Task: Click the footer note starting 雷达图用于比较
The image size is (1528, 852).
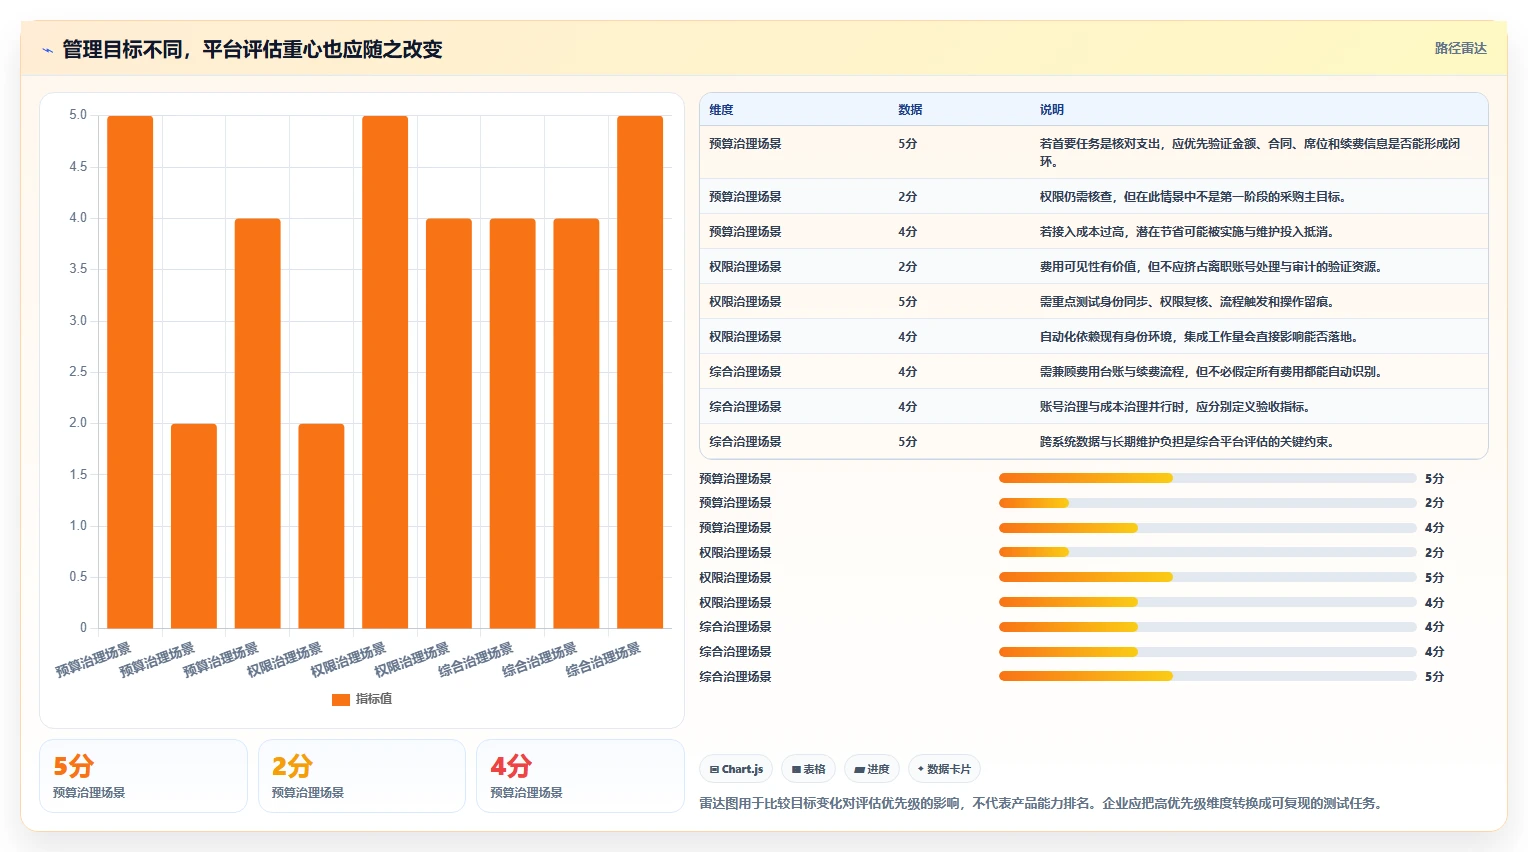Action: [1040, 803]
